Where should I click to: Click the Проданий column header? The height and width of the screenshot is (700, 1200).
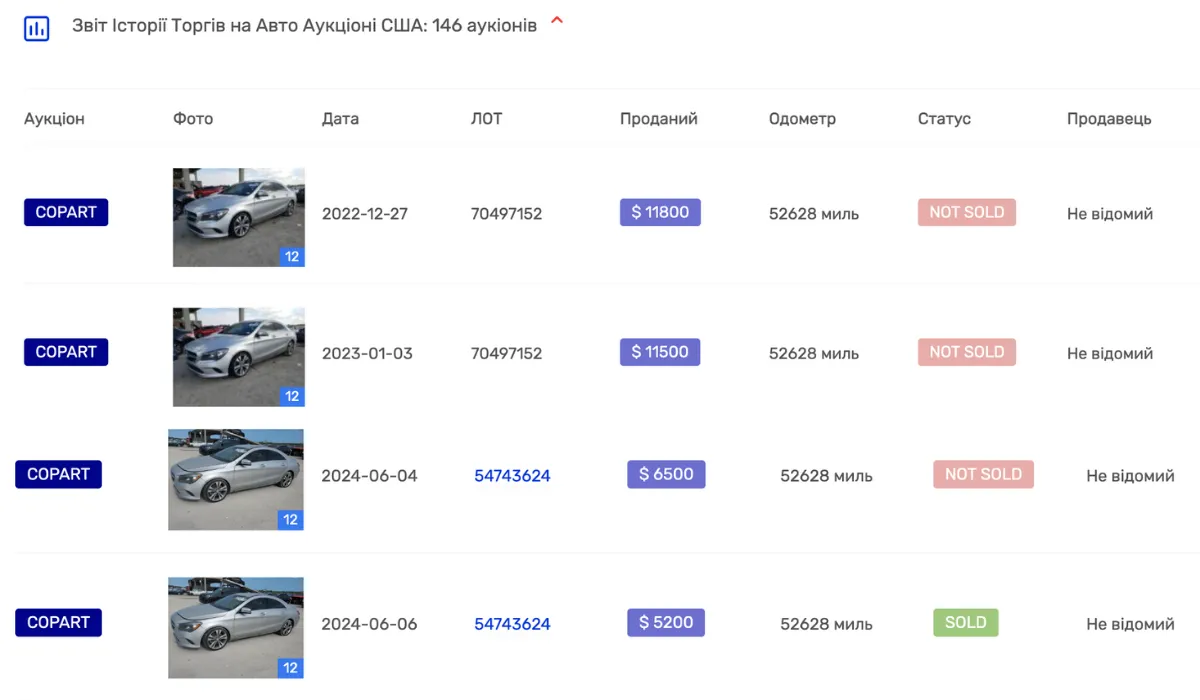(x=658, y=119)
